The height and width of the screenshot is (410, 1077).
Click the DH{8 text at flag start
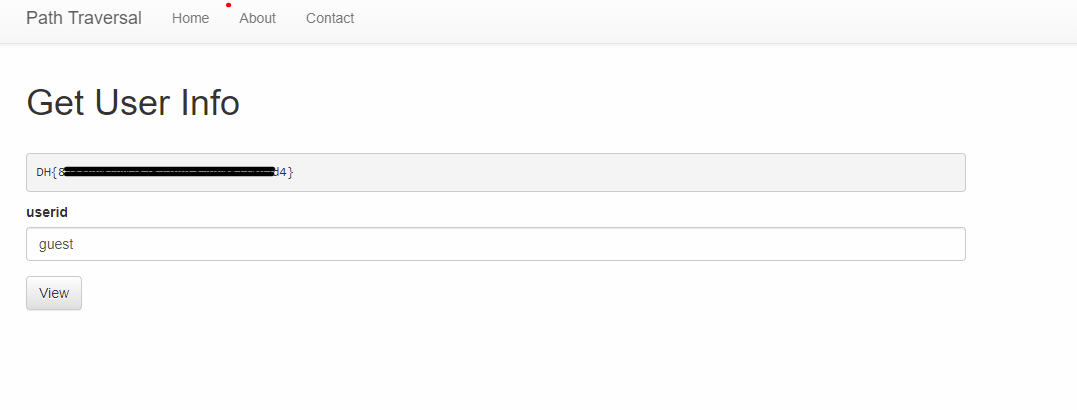50,172
